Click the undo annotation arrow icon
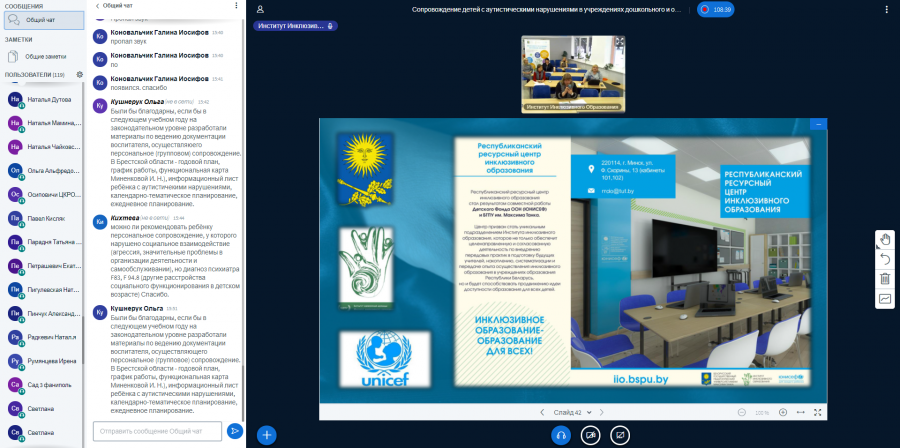The height and width of the screenshot is (448, 900). coord(885,259)
